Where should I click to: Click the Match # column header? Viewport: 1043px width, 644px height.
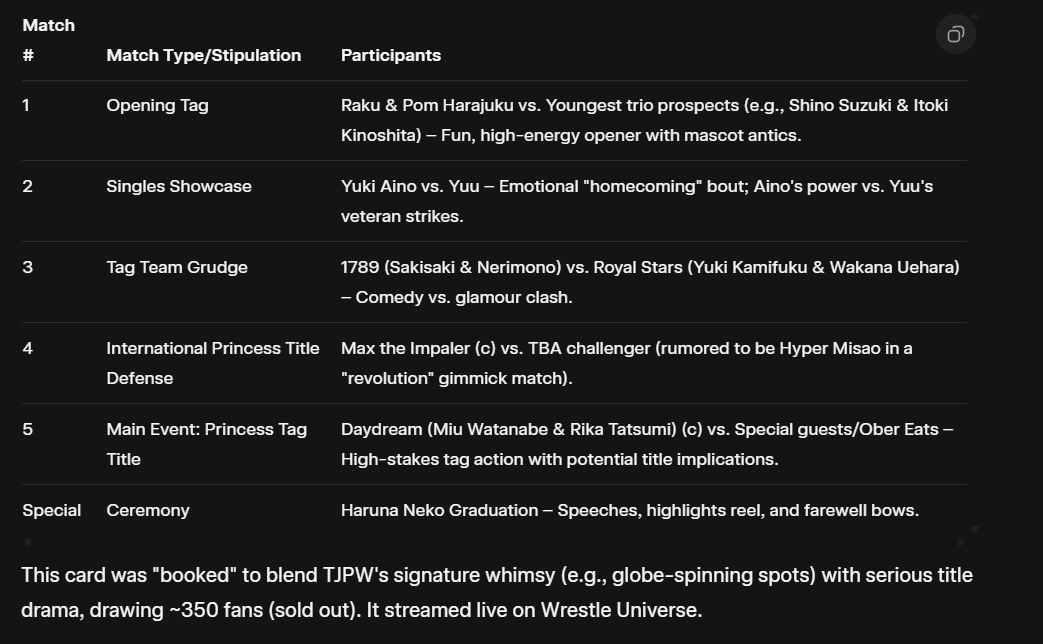48,40
